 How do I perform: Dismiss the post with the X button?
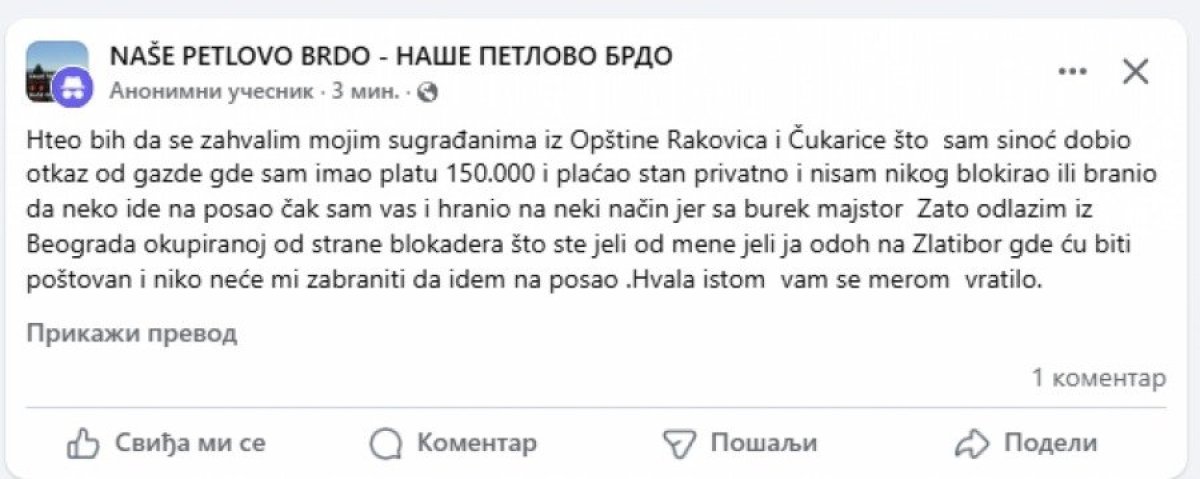pyautogui.click(x=1136, y=71)
